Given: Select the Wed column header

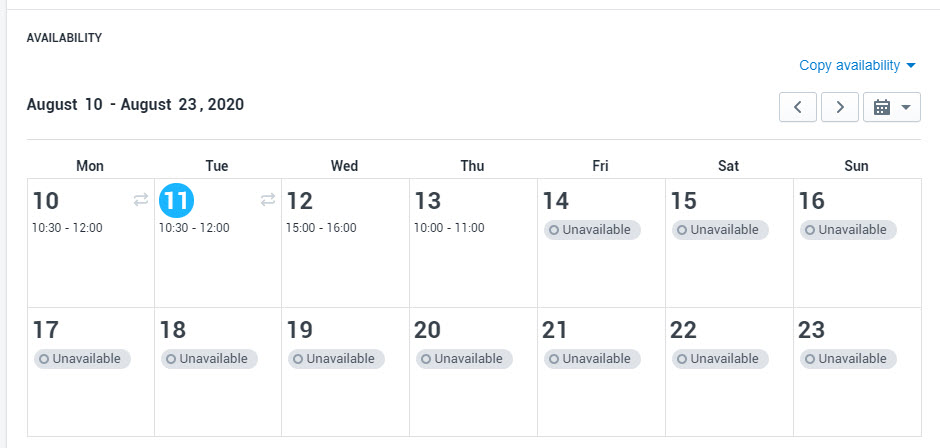Looking at the screenshot, I should pyautogui.click(x=345, y=166).
